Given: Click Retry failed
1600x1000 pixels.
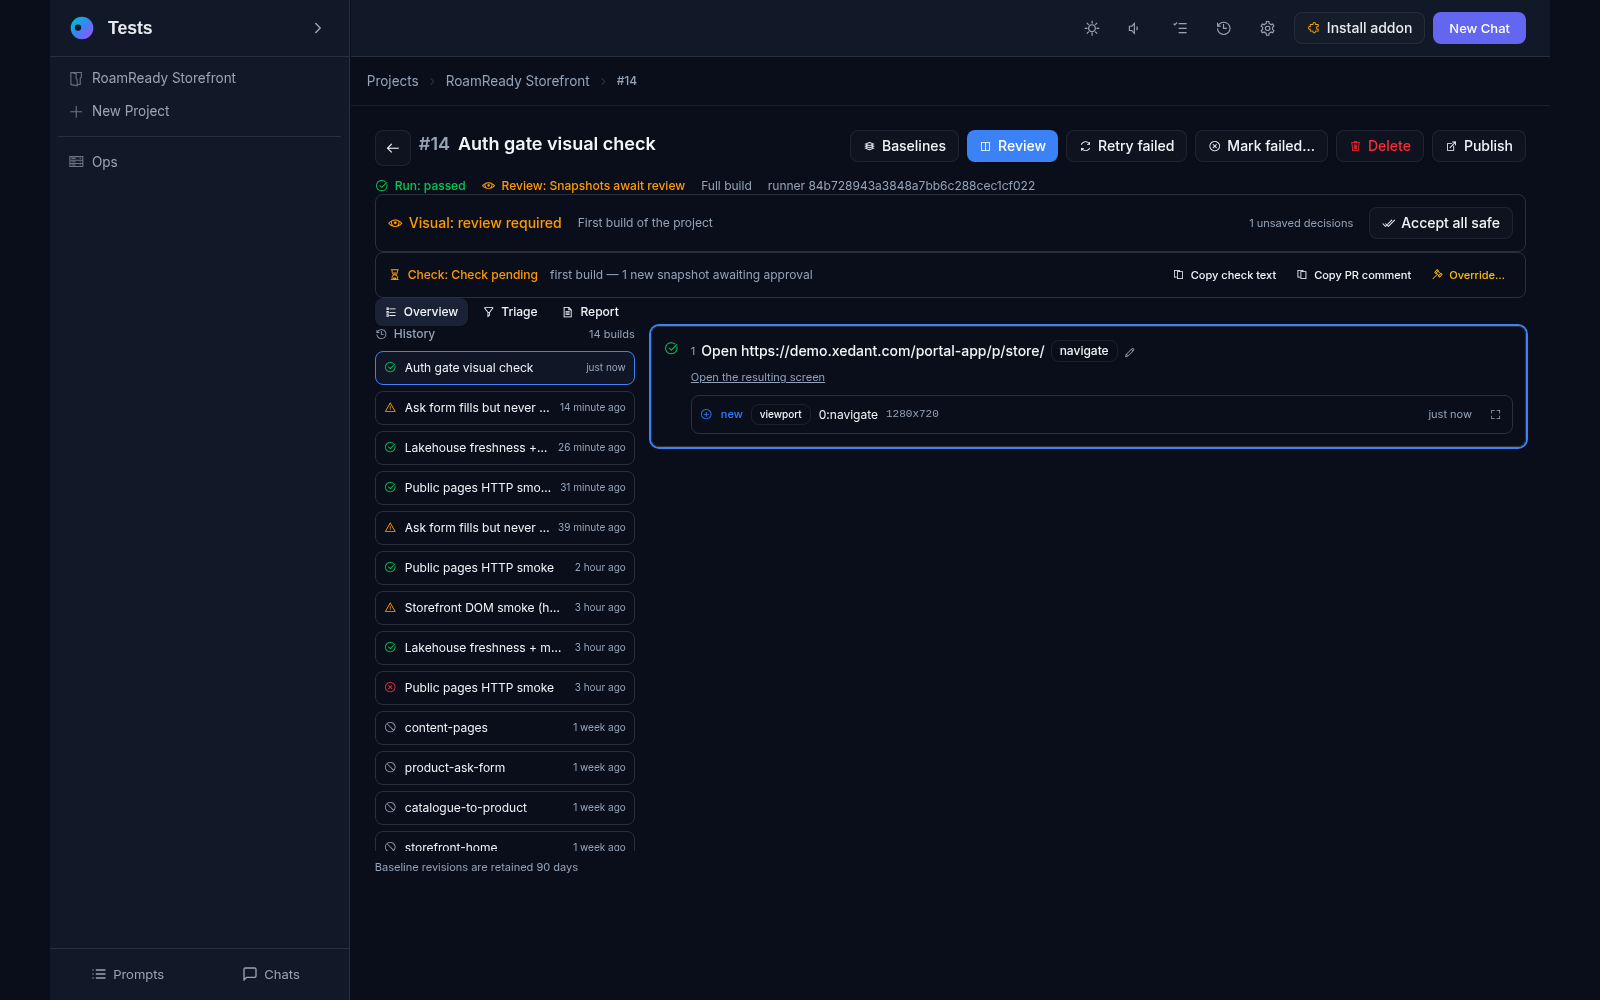Looking at the screenshot, I should click(1126, 146).
